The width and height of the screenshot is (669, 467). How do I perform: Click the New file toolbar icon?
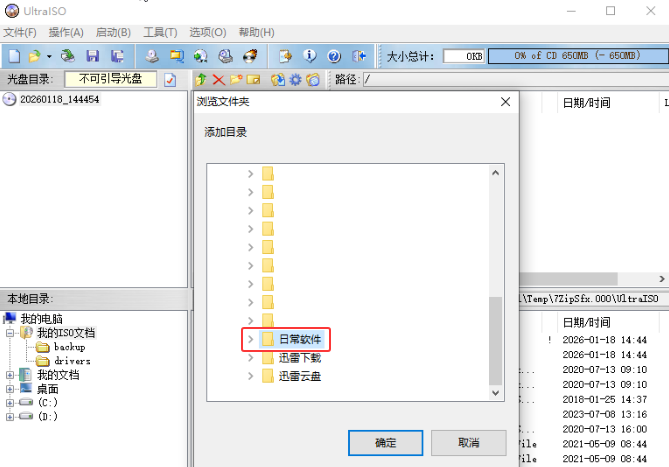point(14,56)
